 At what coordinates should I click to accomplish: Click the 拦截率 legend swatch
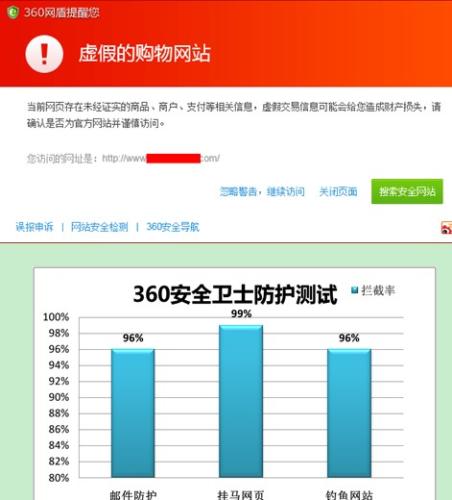[x=355, y=290]
